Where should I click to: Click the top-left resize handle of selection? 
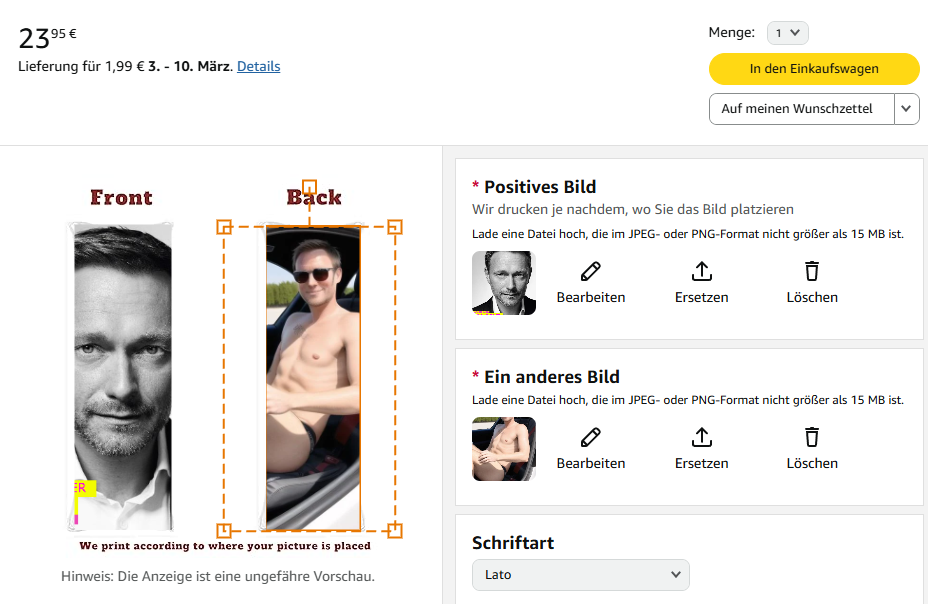[224, 227]
